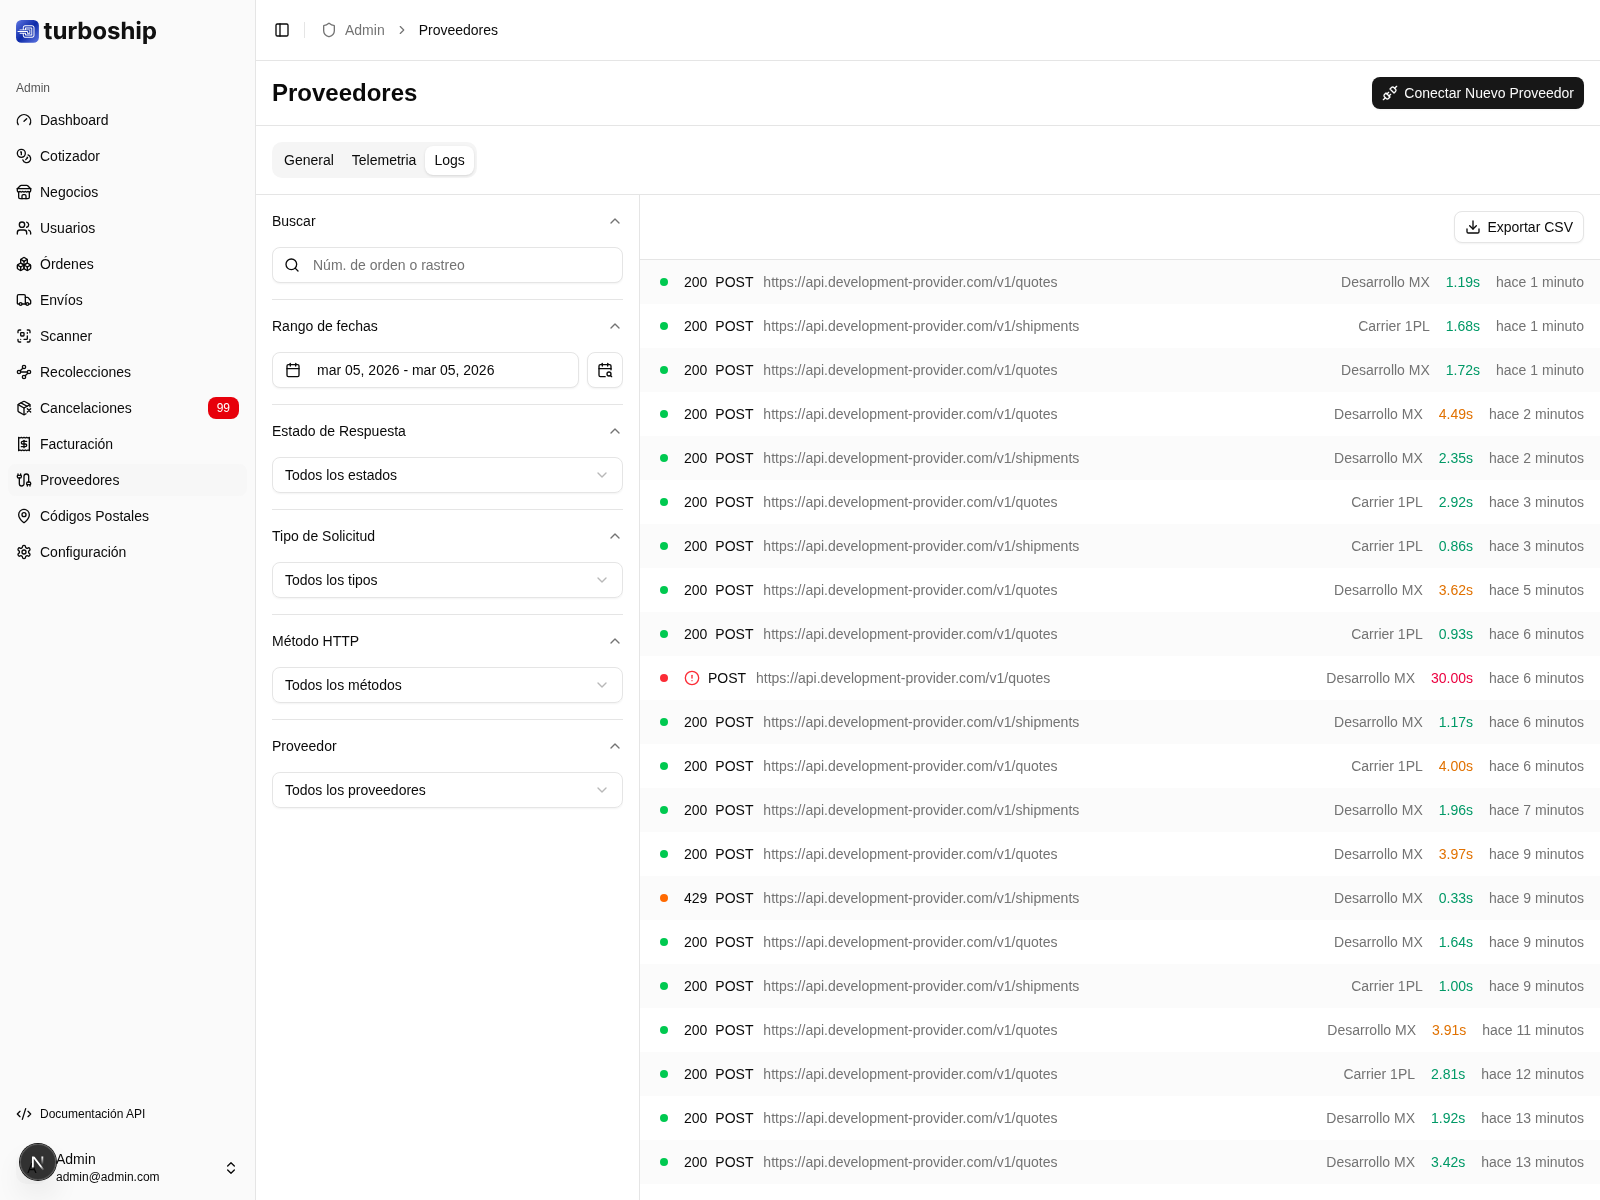The width and height of the screenshot is (1600, 1200).
Task: Open Configuración from the sidebar
Action: 83,552
